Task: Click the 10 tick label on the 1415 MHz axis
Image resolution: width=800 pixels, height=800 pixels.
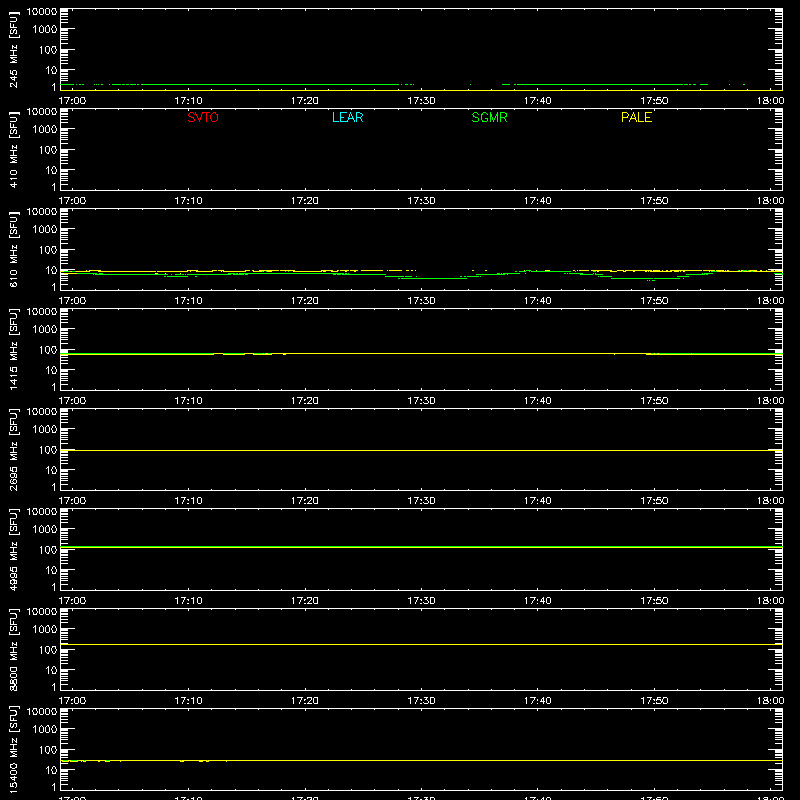Action: [x=51, y=370]
